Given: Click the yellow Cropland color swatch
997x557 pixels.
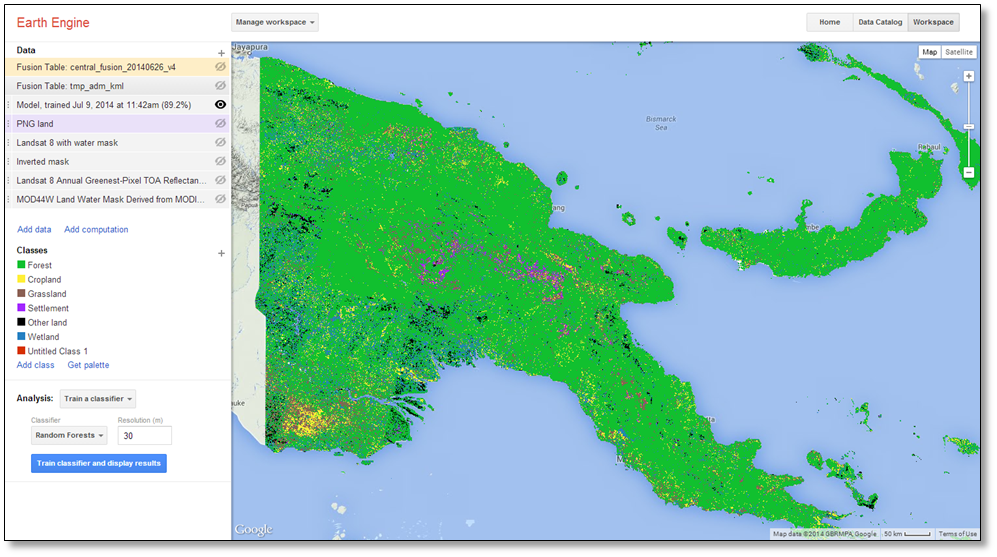Looking at the screenshot, I should pos(21,279).
